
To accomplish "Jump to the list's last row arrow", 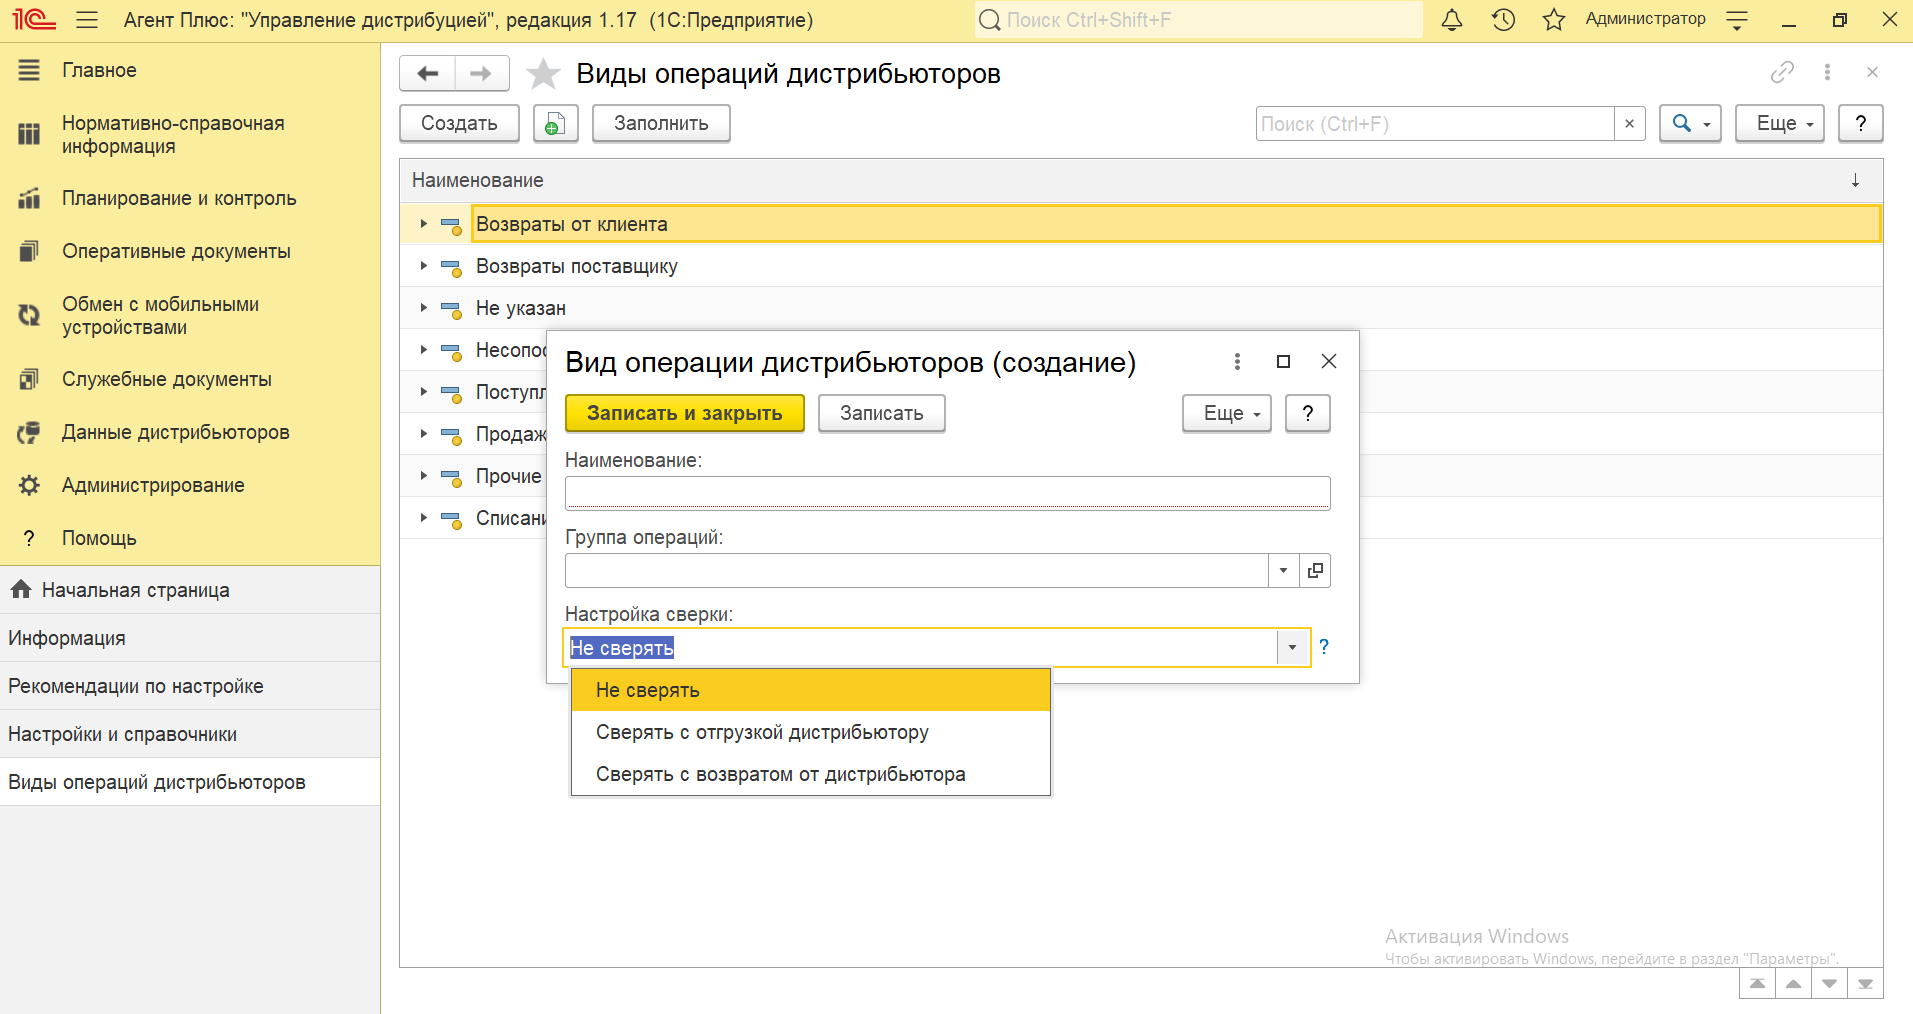I will 1865,983.
